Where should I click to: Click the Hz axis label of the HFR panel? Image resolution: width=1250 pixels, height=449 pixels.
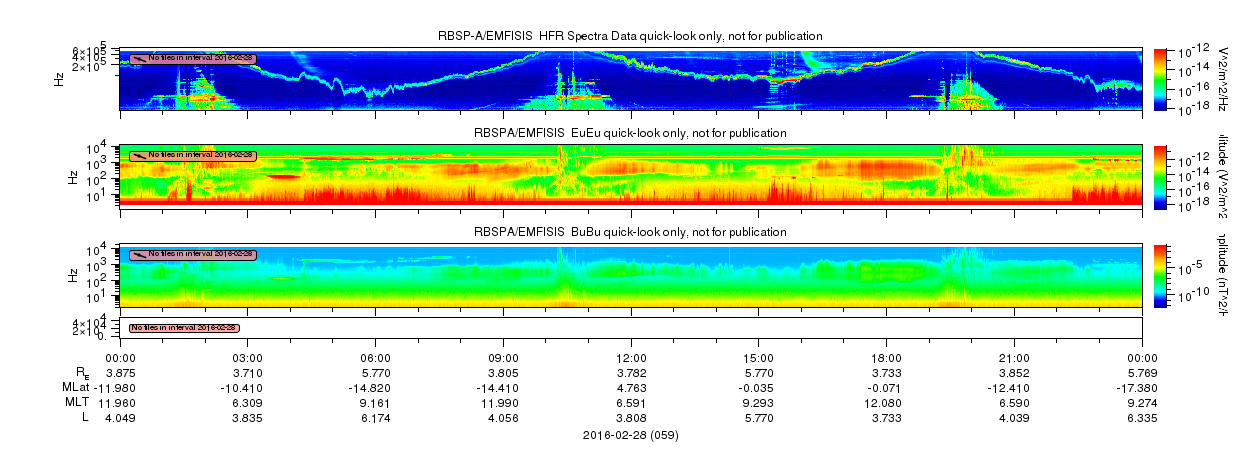[x=61, y=78]
